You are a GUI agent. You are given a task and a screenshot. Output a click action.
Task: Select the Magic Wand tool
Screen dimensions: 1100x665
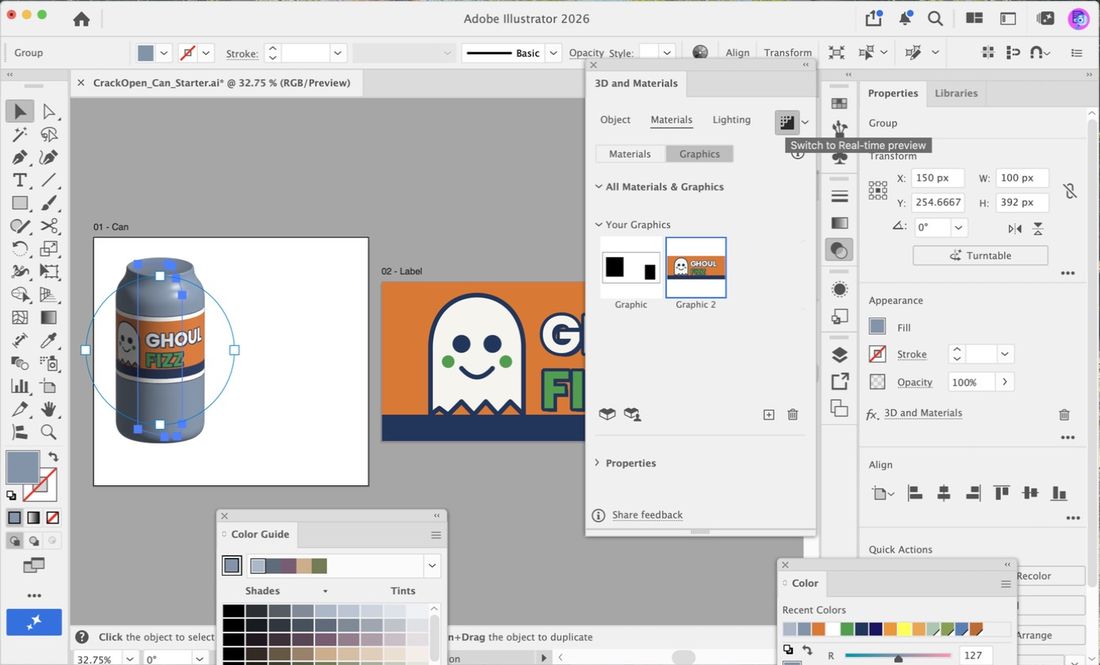point(20,134)
